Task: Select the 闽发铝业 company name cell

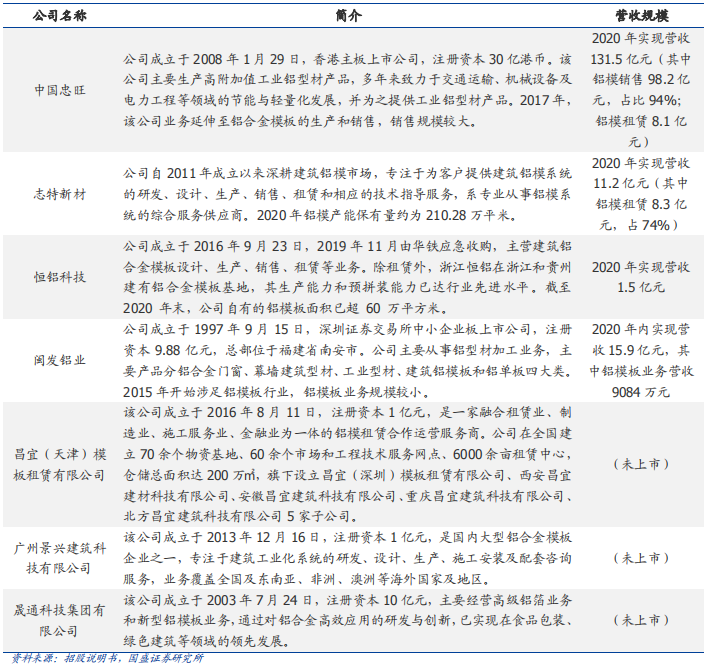Action: pyautogui.click(x=59, y=360)
